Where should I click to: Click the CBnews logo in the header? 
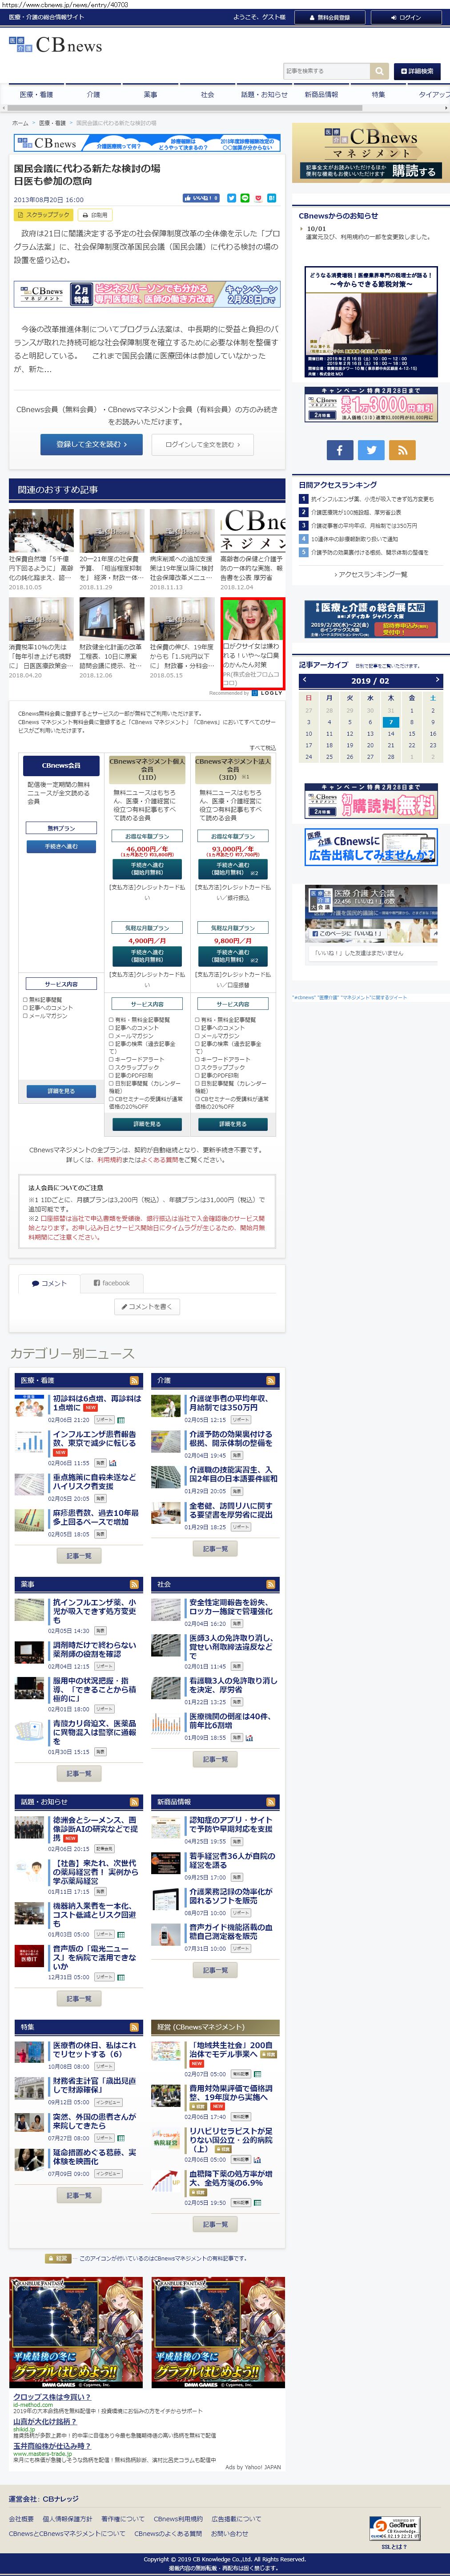pos(56,45)
